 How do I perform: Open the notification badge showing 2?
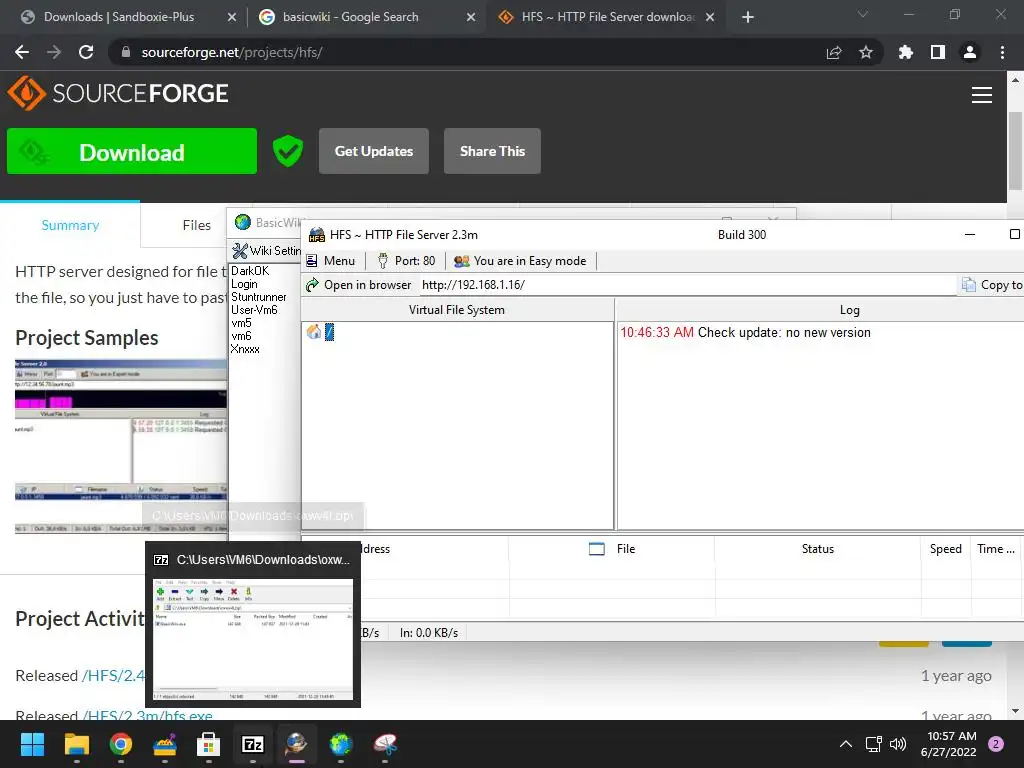coord(996,744)
